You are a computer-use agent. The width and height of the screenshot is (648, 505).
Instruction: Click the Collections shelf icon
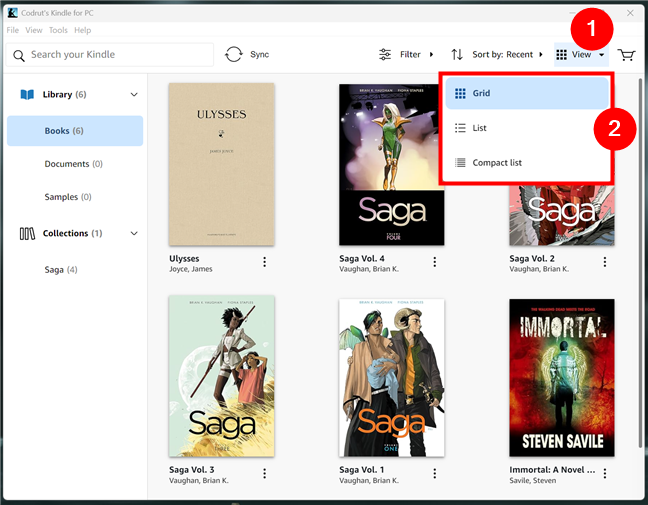(x=27, y=233)
